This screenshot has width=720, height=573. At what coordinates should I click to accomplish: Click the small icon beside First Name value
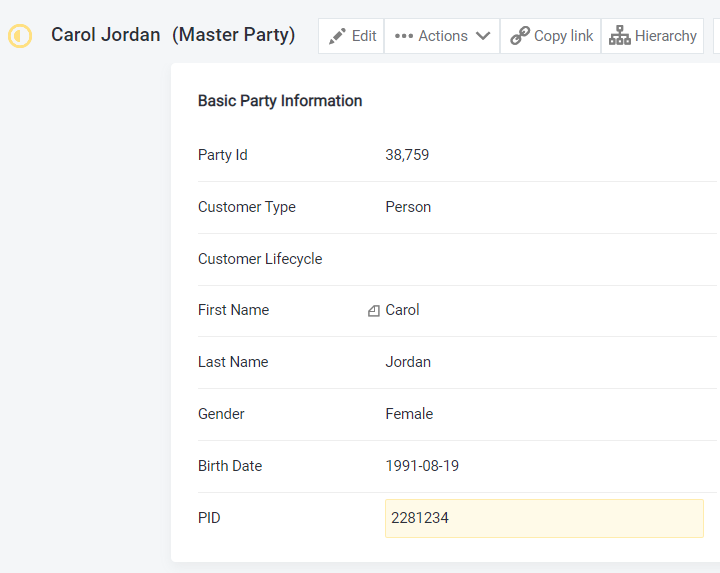point(374,311)
